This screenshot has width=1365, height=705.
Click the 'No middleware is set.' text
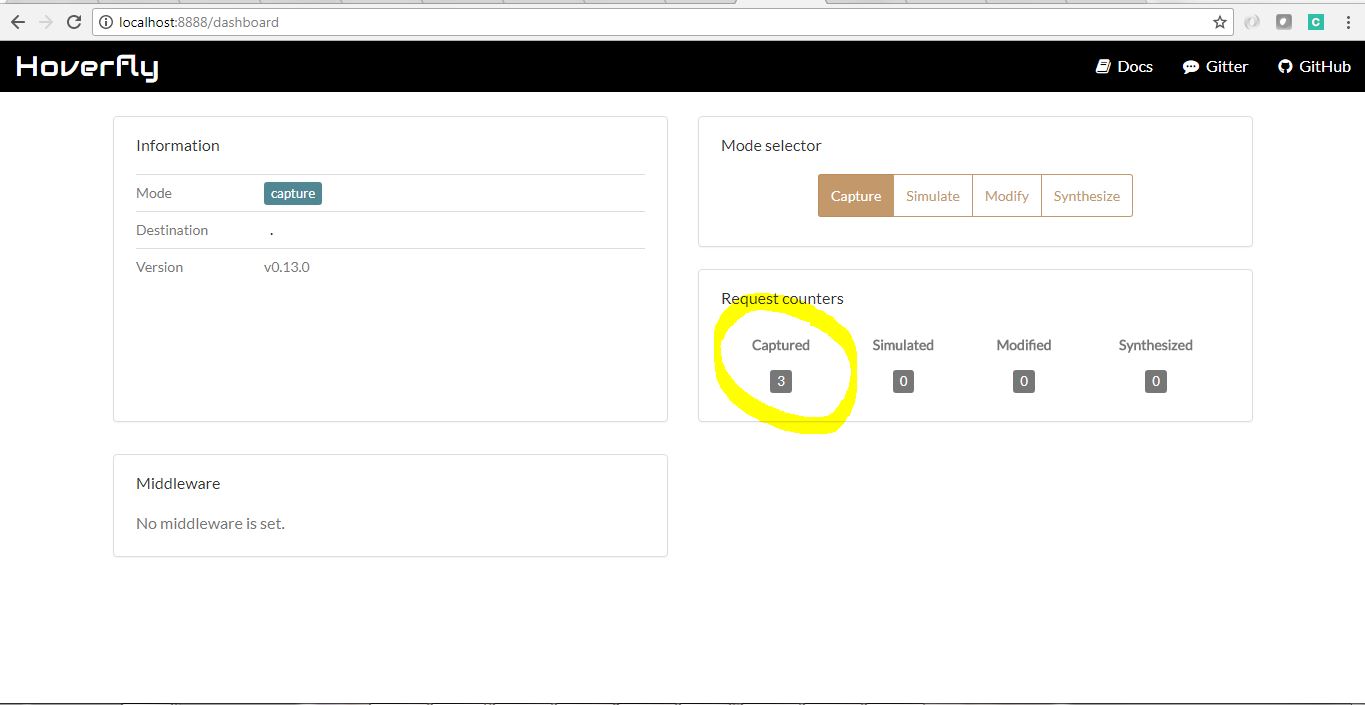210,523
